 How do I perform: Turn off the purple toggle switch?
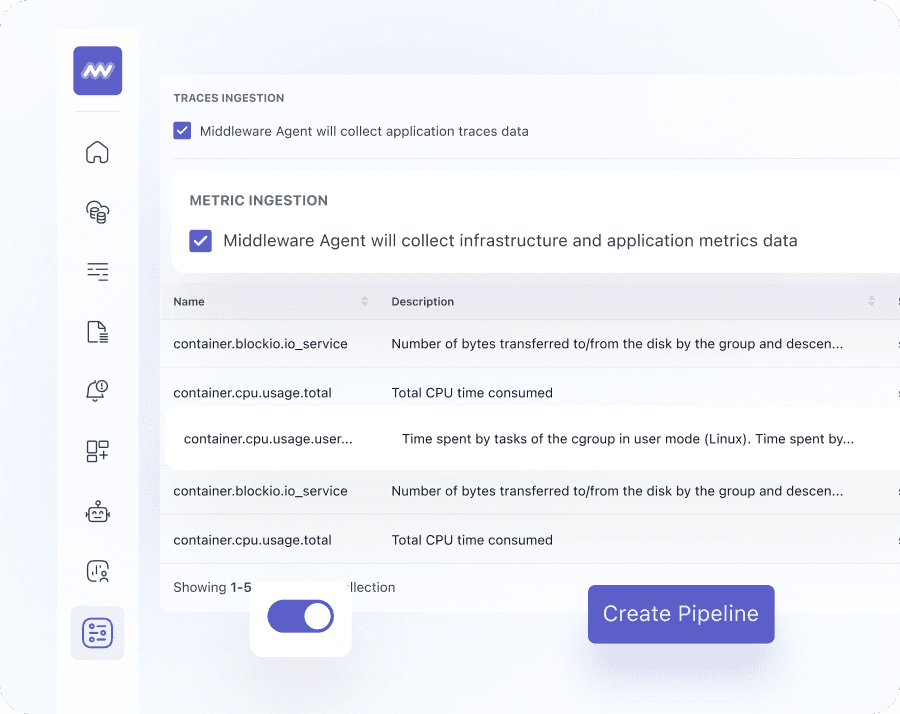[301, 616]
